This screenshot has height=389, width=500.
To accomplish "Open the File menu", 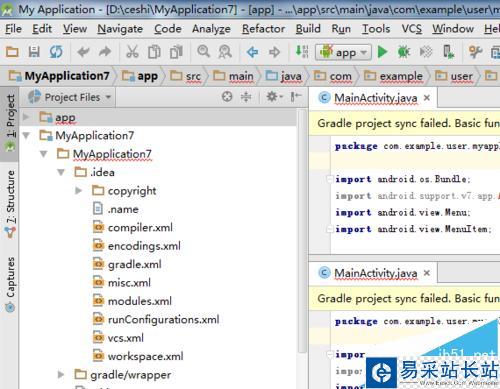I will coord(13,29).
